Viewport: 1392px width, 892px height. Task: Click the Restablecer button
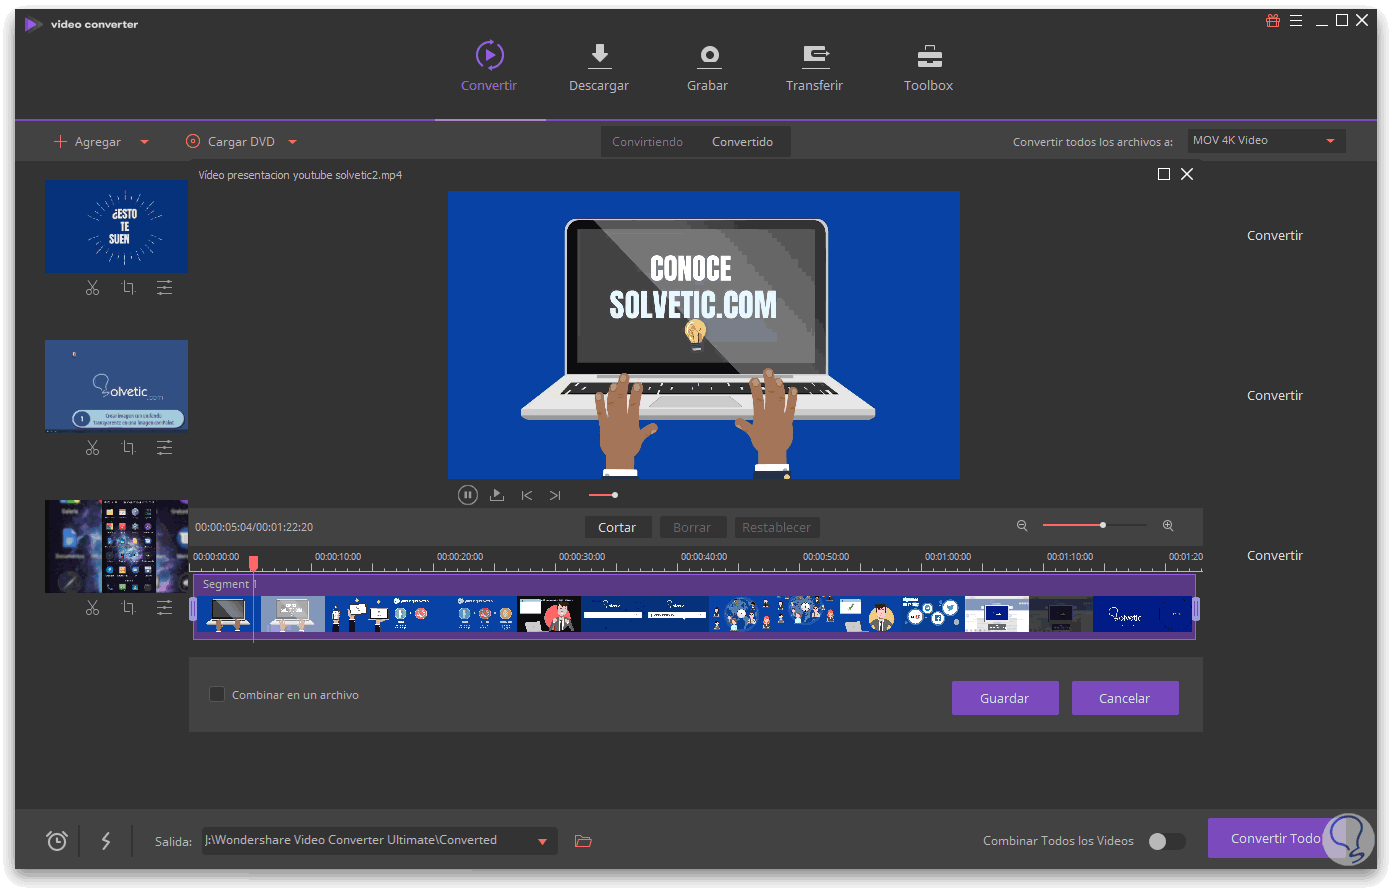(x=777, y=527)
